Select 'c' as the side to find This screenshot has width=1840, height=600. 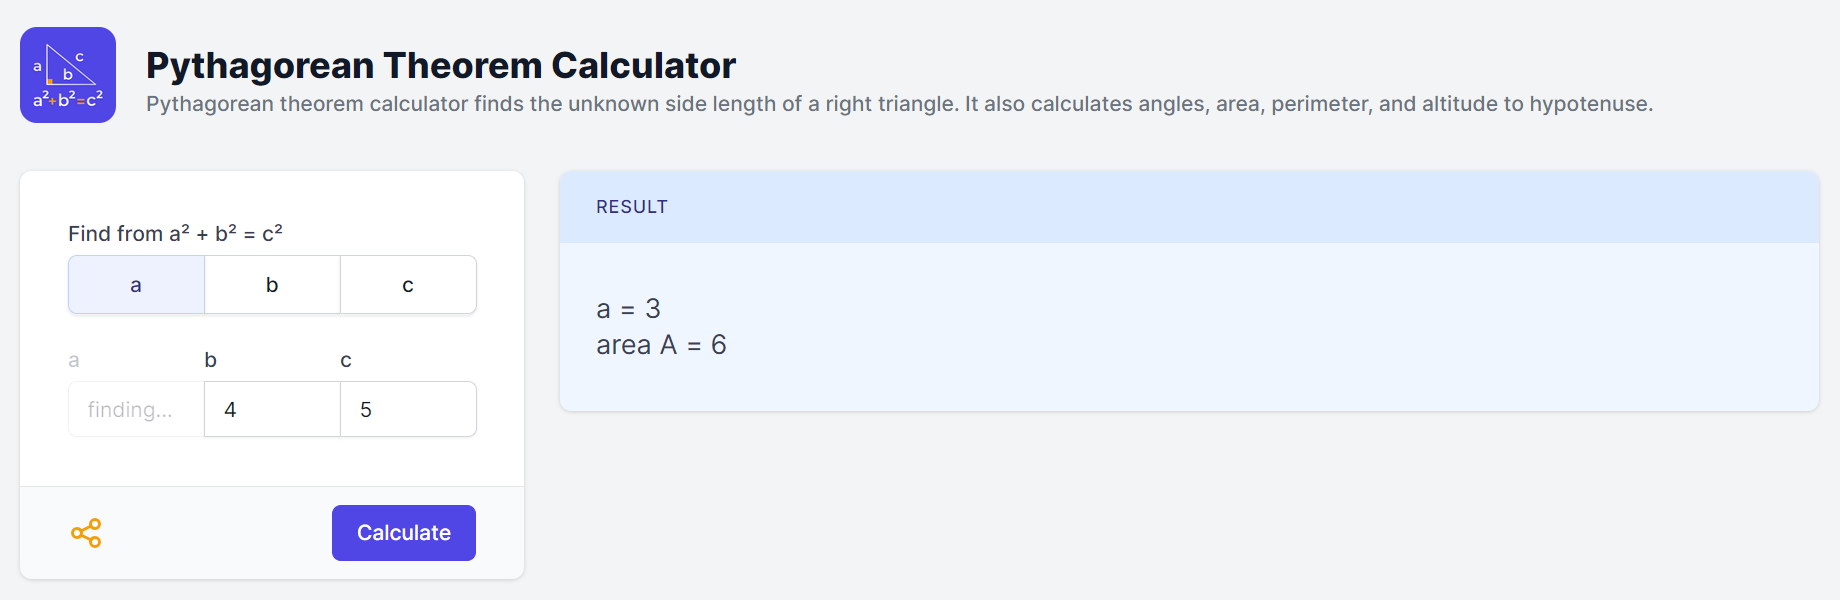(408, 285)
